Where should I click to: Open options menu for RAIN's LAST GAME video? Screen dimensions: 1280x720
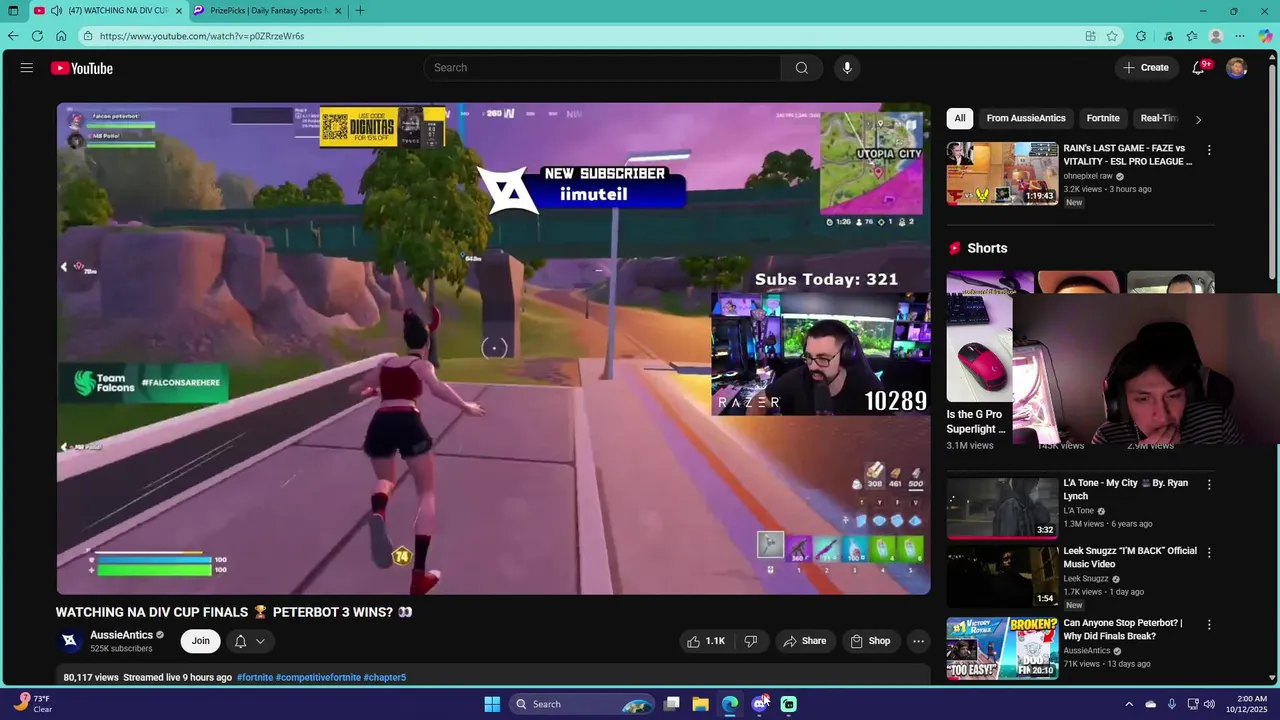(1209, 150)
